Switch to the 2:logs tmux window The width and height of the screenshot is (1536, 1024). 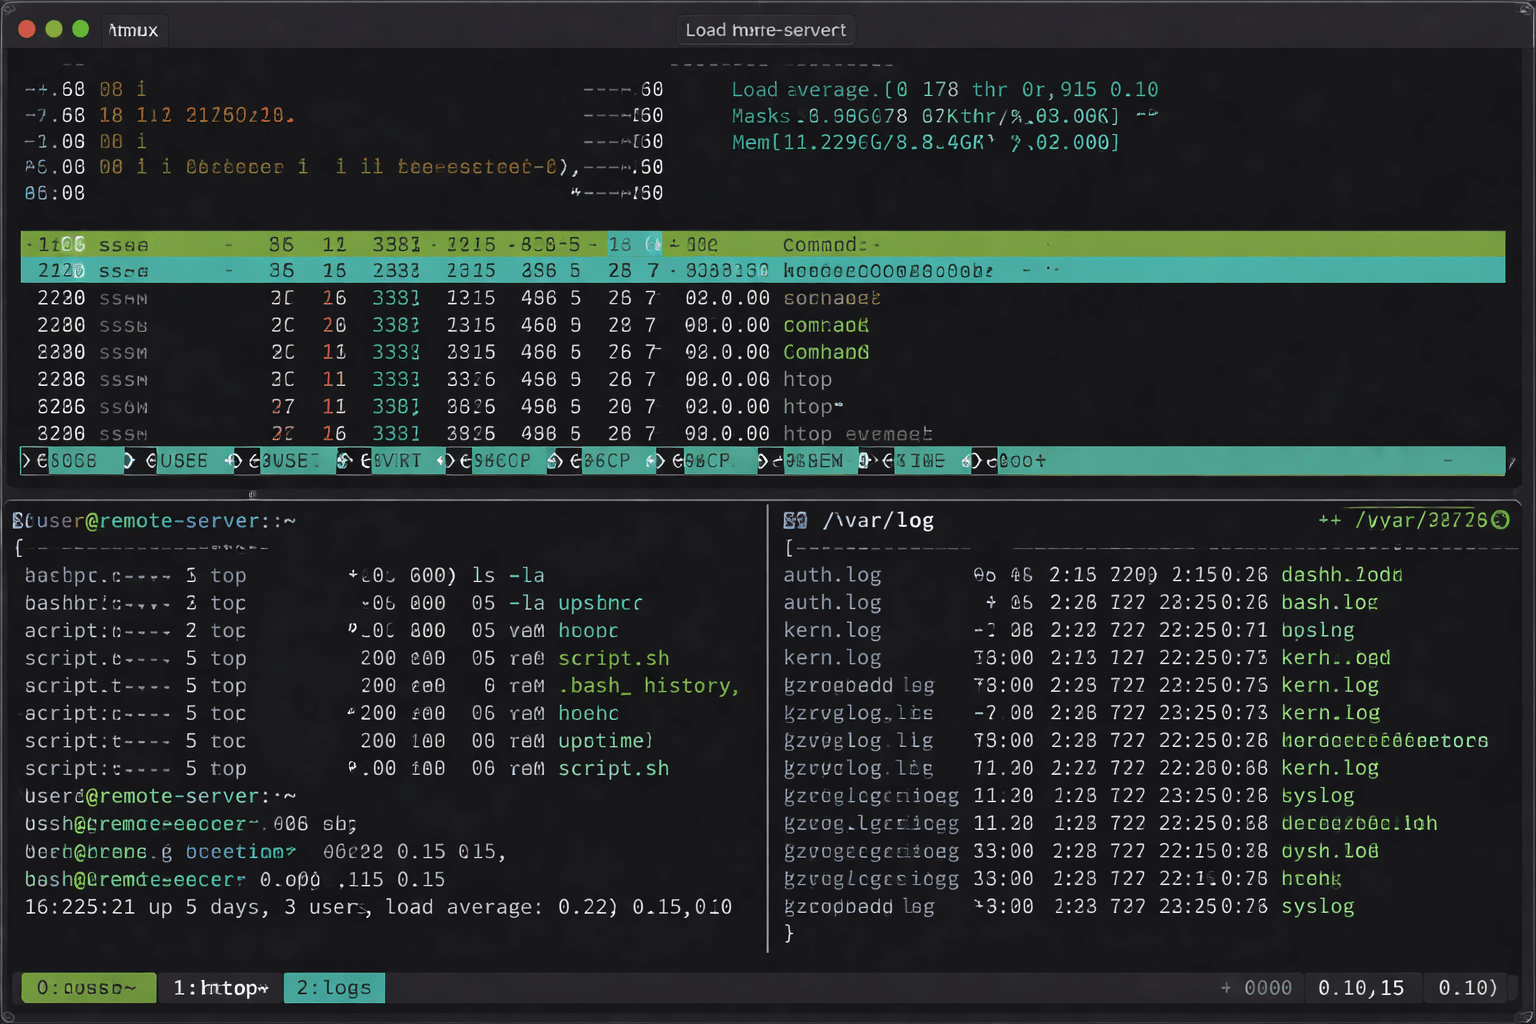[x=334, y=988]
